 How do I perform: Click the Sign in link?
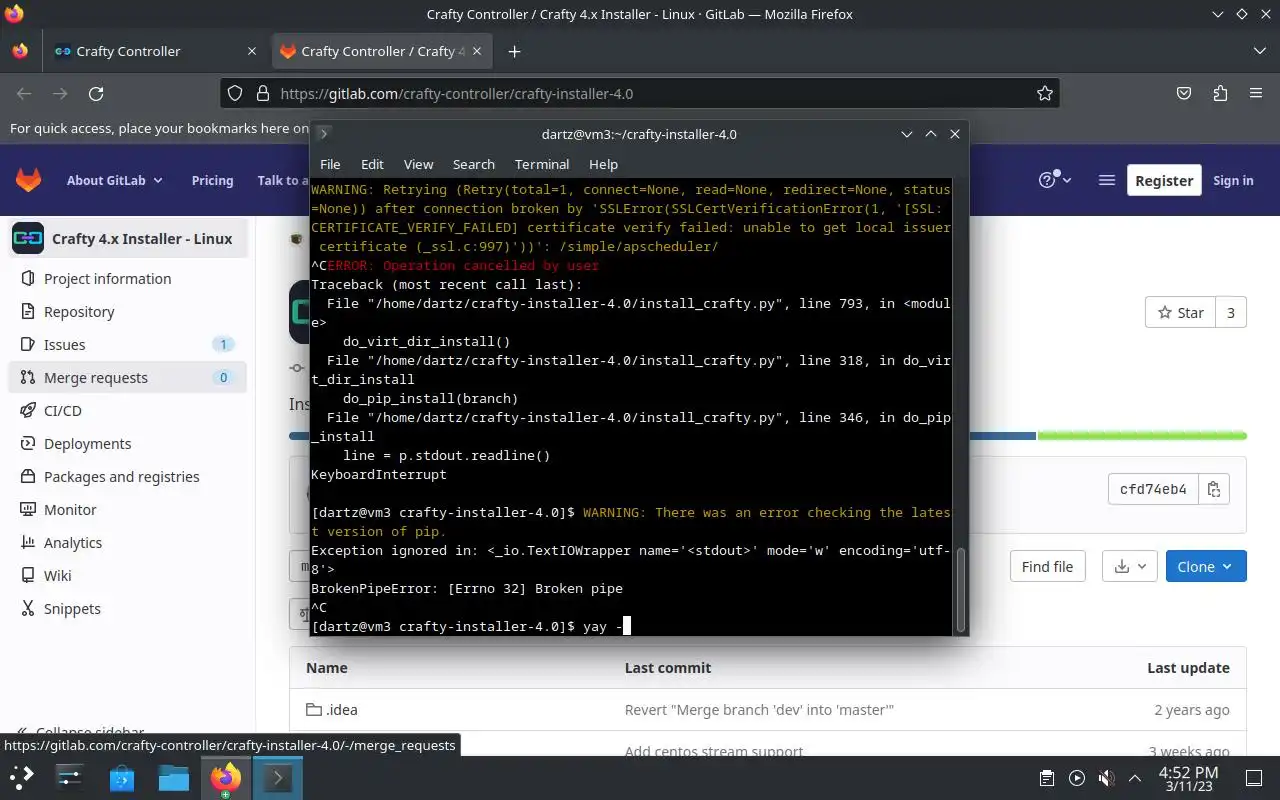tap(1233, 180)
